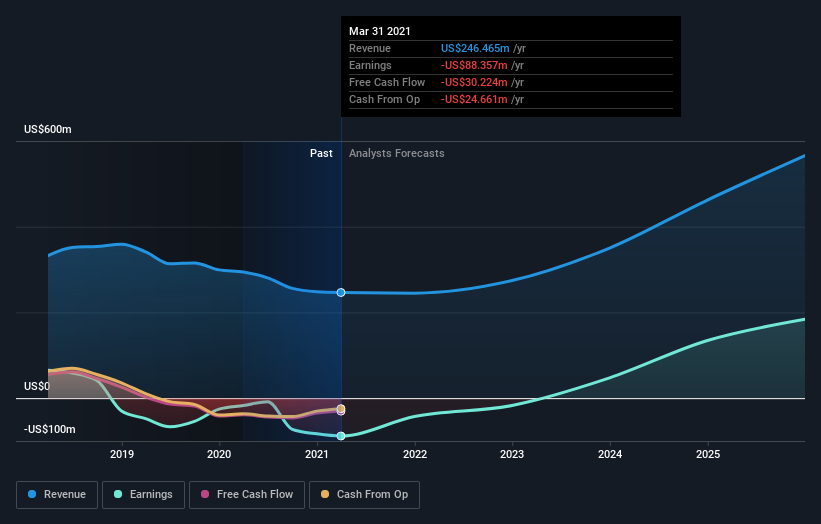
Task: Click the US$600m y-axis label
Action: pos(48,129)
